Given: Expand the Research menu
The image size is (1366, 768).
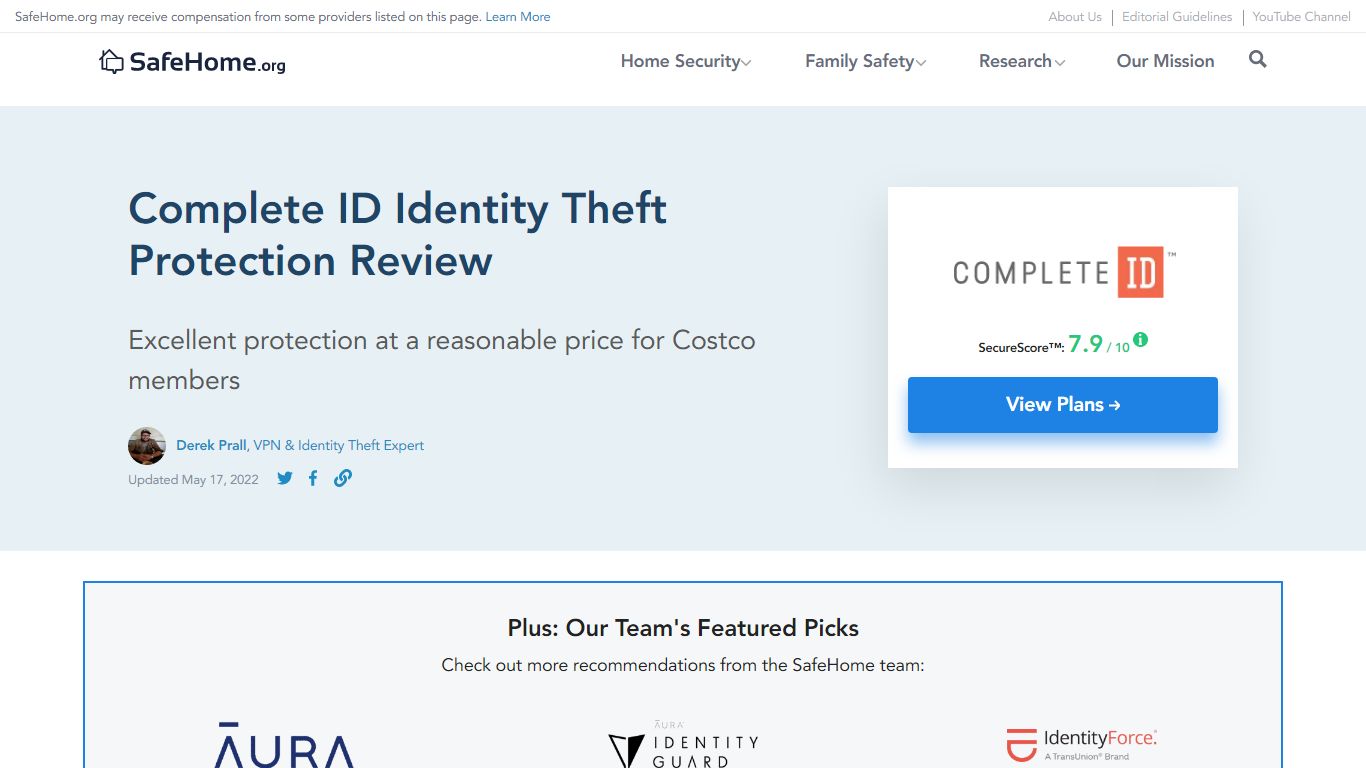Looking at the screenshot, I should click(x=1022, y=61).
